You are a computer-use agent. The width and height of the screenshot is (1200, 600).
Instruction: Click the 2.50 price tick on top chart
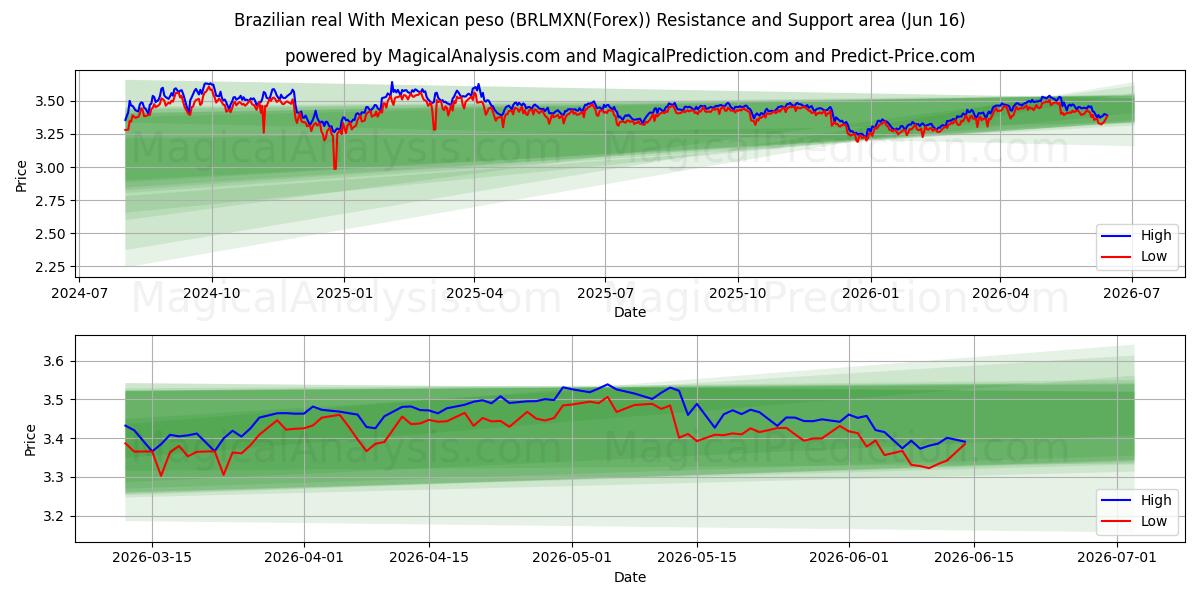(x=52, y=234)
